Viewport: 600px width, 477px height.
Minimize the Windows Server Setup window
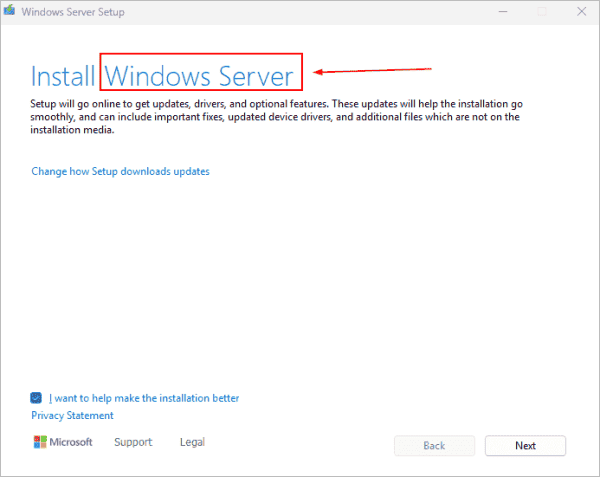pos(503,12)
